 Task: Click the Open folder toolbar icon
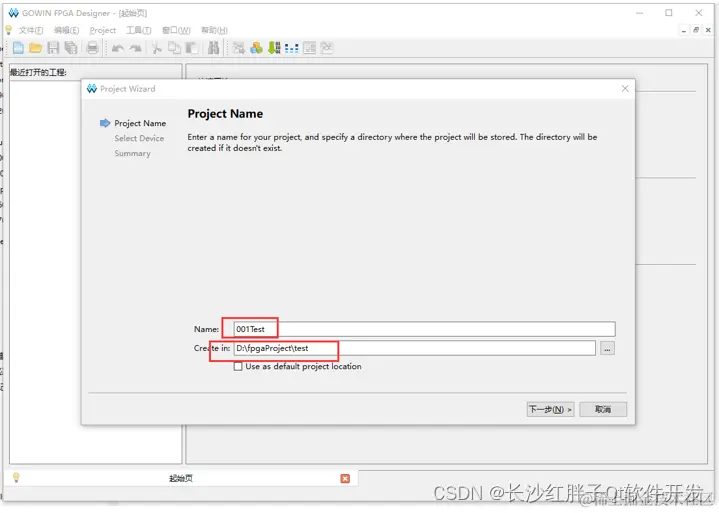[x=35, y=48]
